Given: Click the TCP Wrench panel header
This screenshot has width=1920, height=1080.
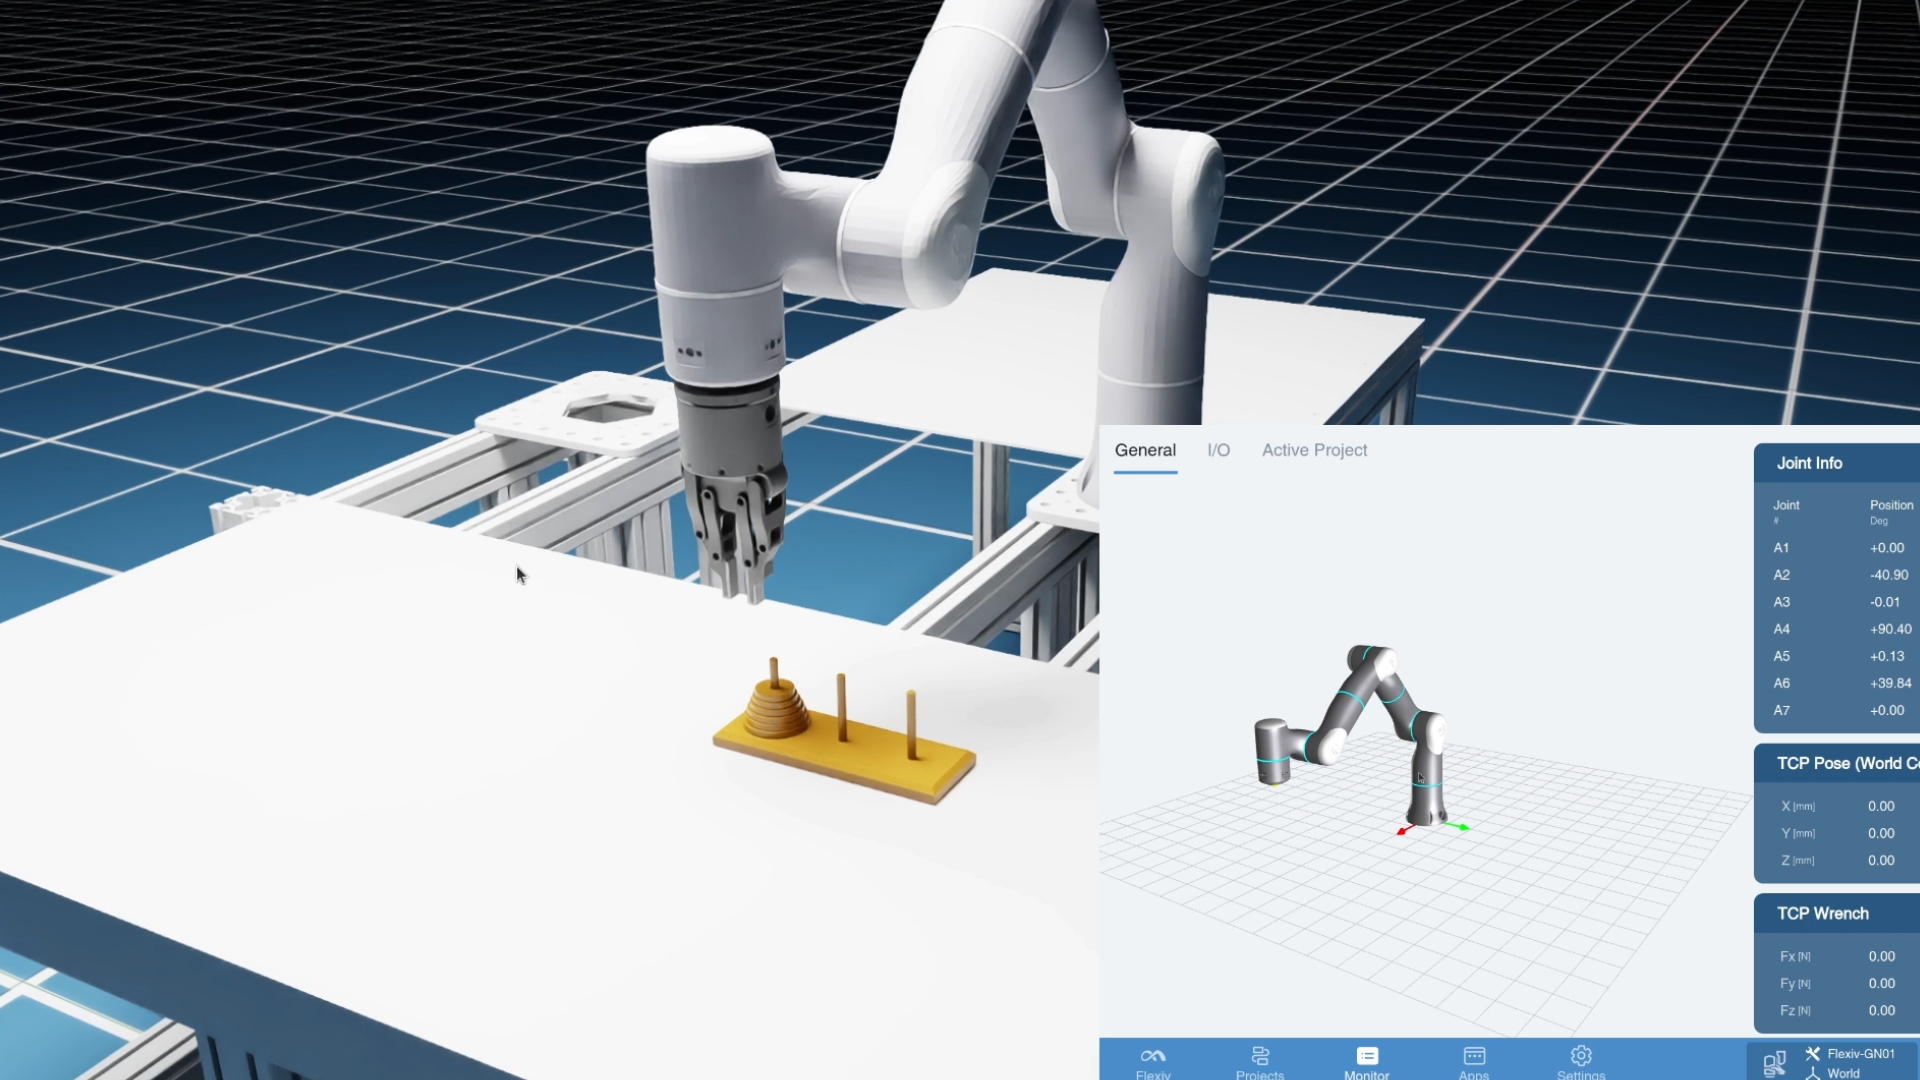Looking at the screenshot, I should click(x=1822, y=913).
